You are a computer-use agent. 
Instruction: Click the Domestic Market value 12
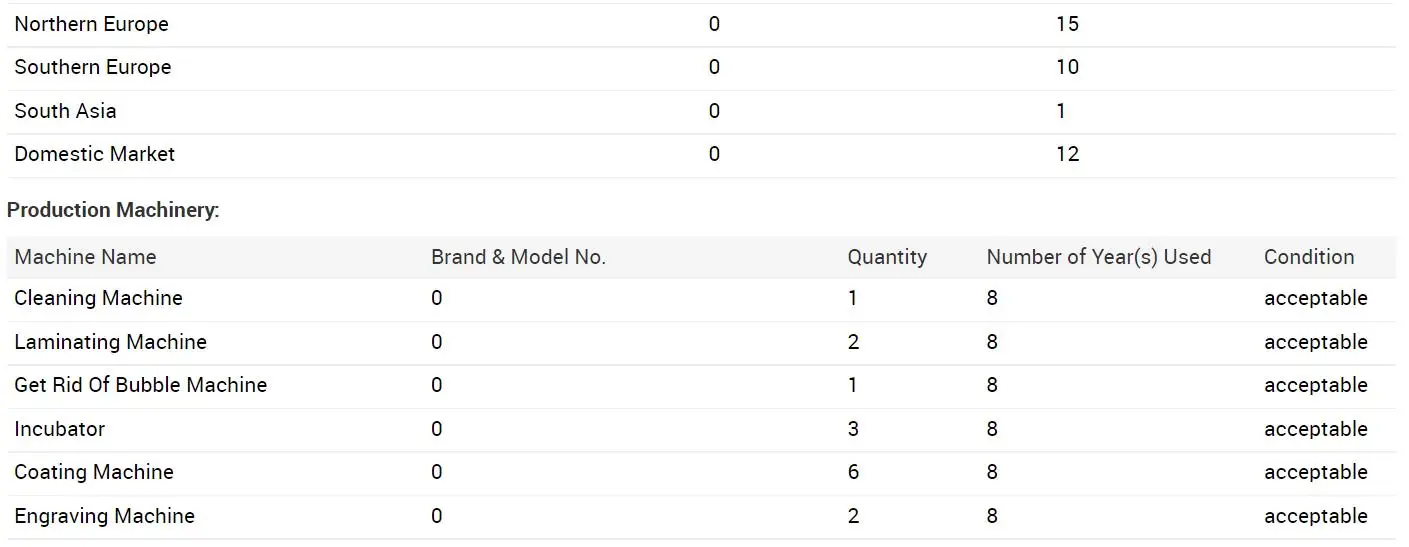(x=1067, y=154)
